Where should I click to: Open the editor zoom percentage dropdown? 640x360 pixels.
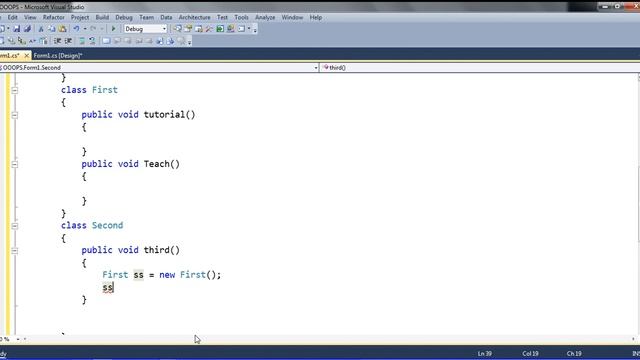18,339
